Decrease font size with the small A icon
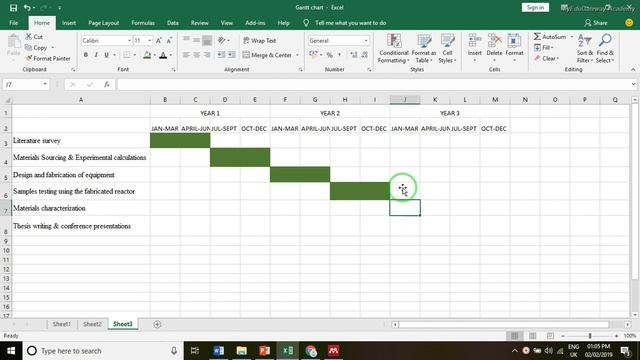The width and height of the screenshot is (640, 360). click(169, 40)
